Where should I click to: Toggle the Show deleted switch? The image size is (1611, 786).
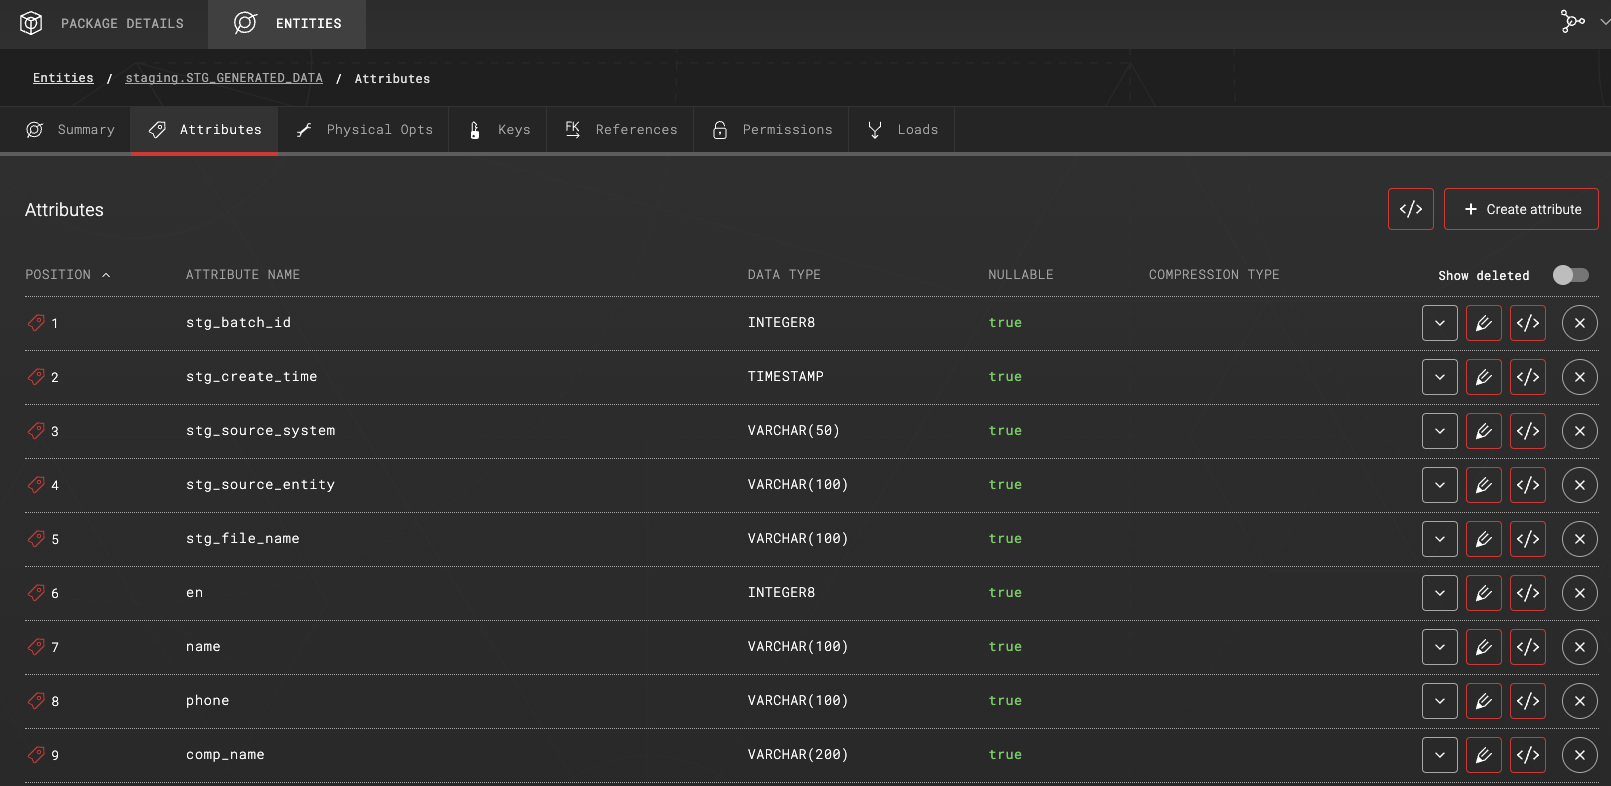1570,275
